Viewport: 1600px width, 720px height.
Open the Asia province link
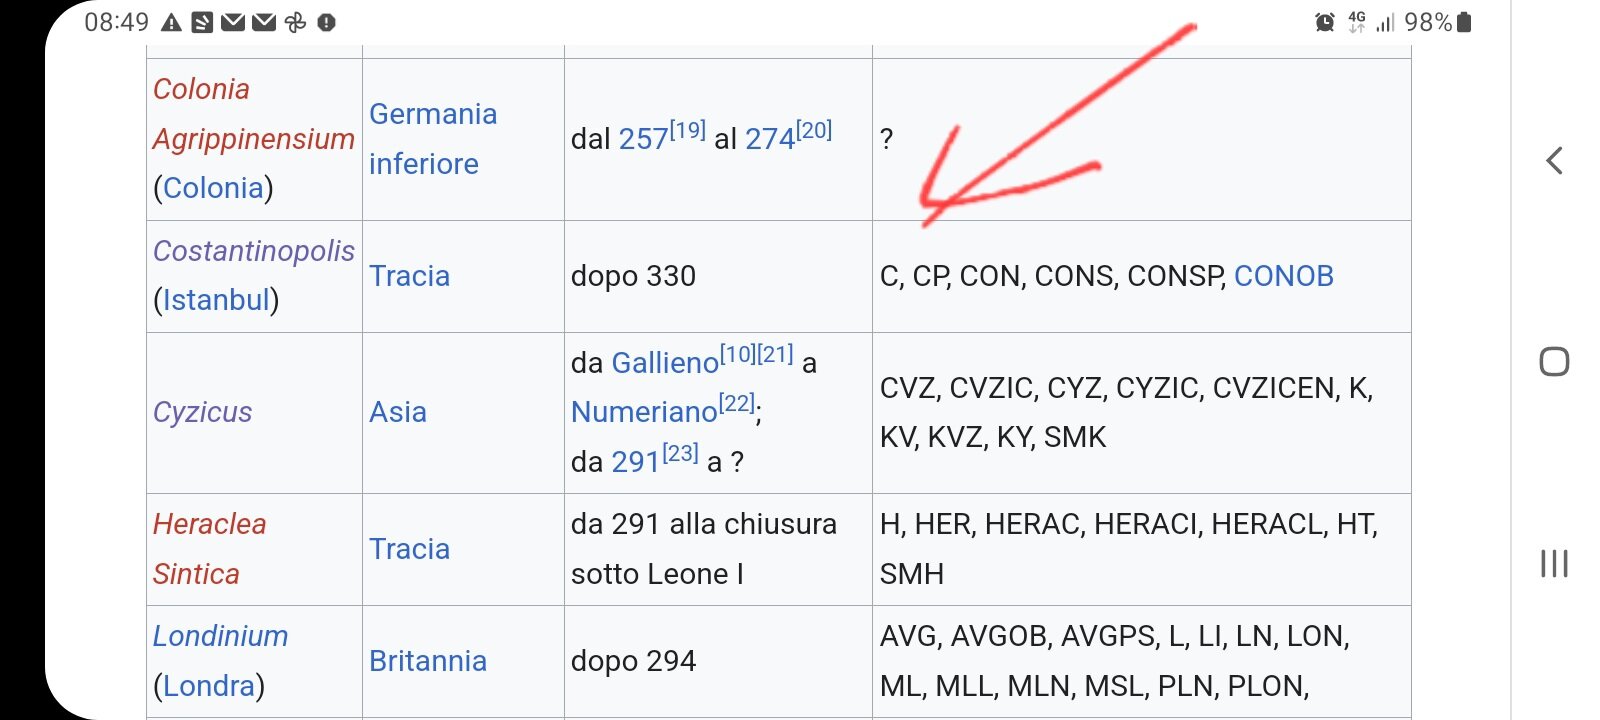(398, 412)
